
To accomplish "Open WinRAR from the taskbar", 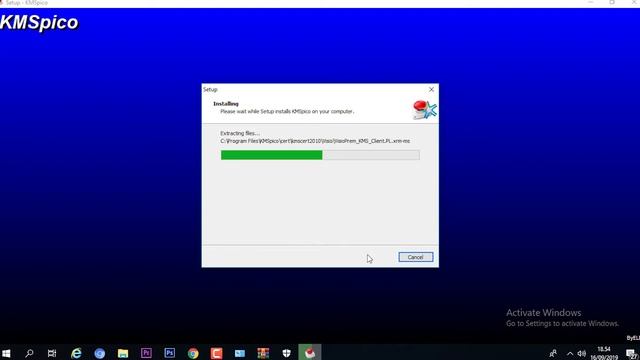I will pyautogui.click(x=263, y=353).
